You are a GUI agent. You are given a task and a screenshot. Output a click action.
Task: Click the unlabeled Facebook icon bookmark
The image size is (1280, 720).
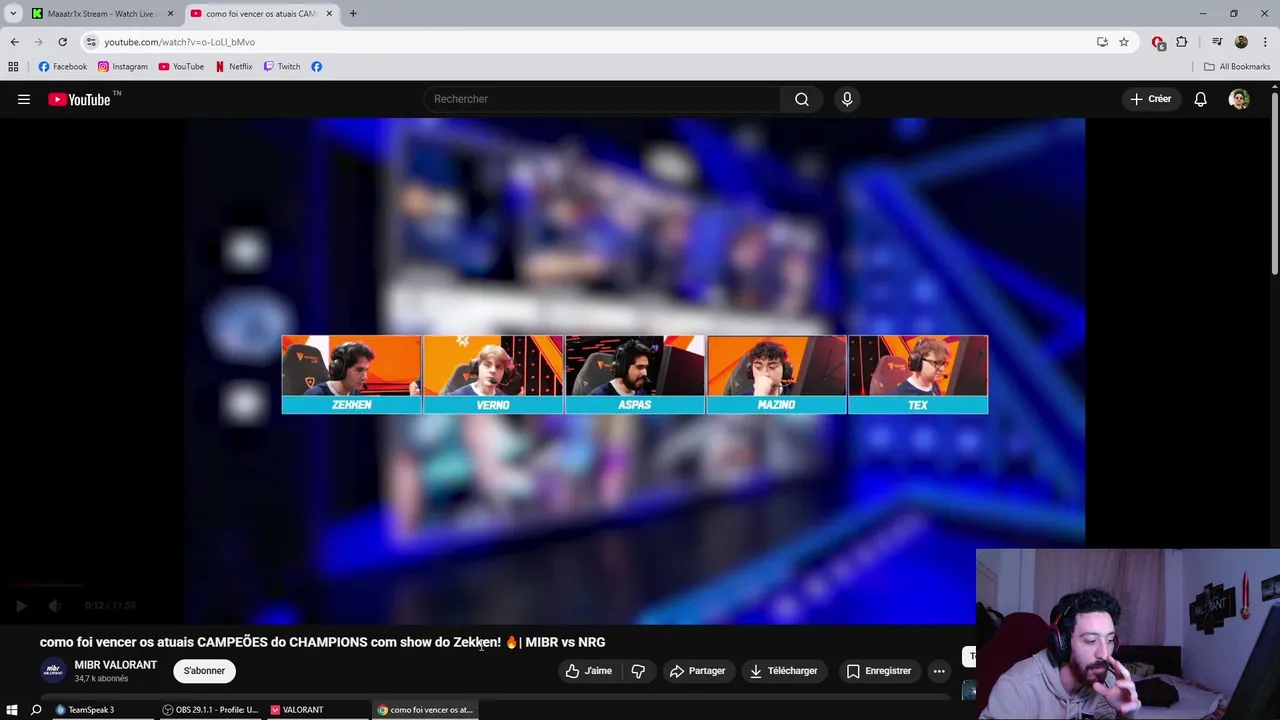pos(316,66)
